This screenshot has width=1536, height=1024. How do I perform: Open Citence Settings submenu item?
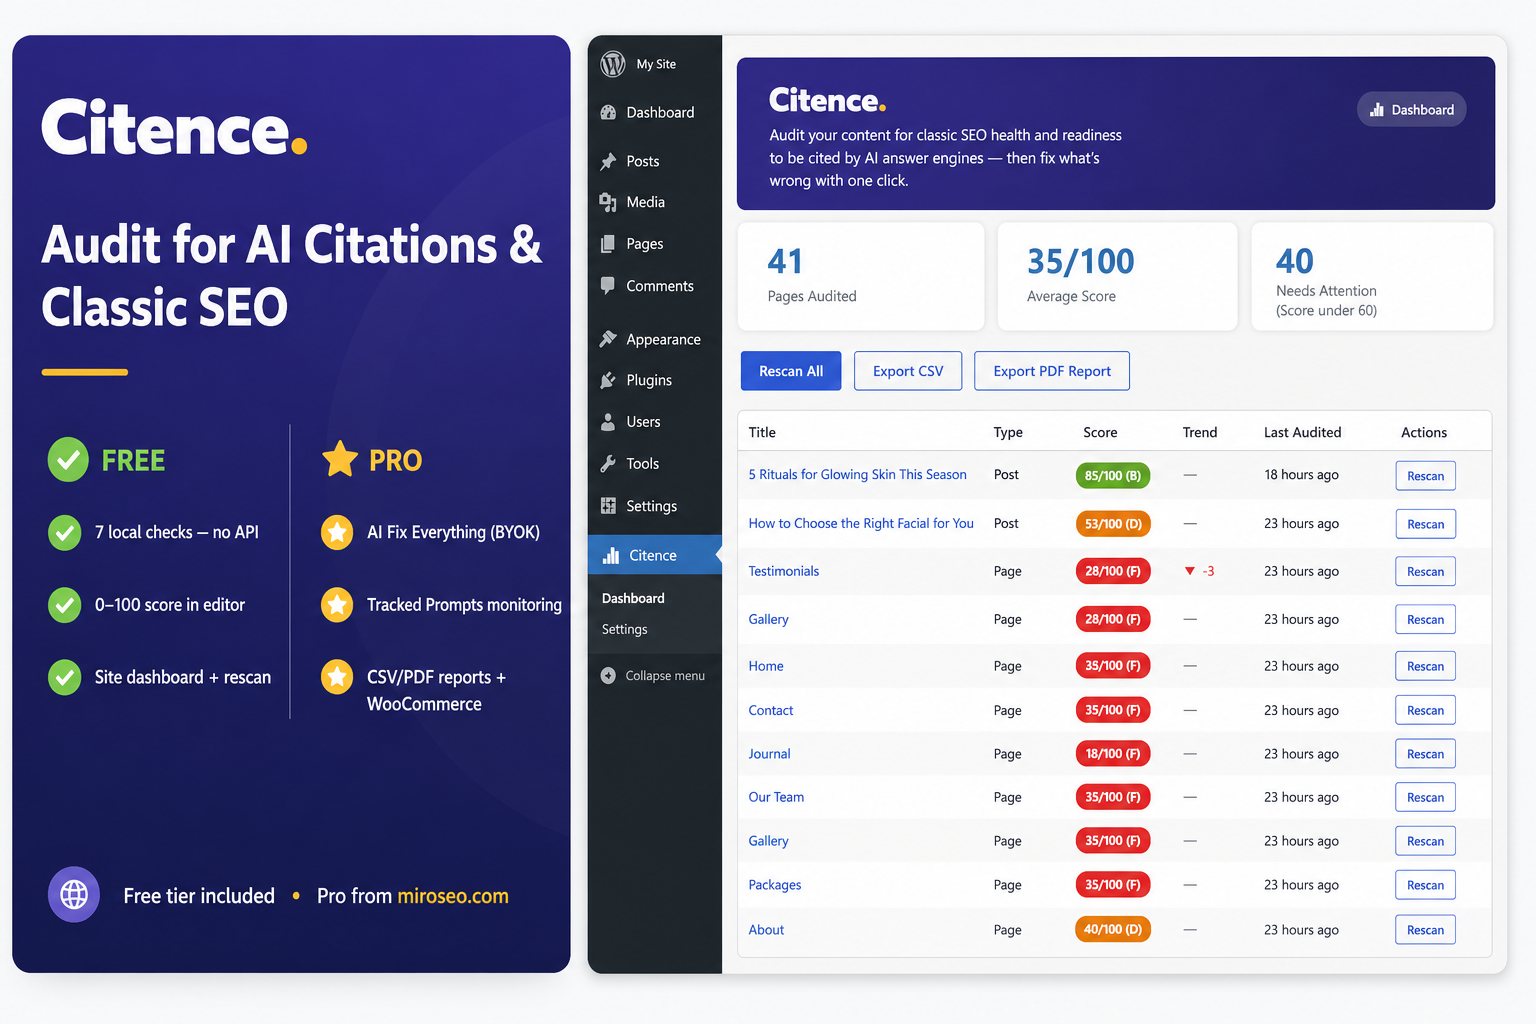tap(624, 629)
